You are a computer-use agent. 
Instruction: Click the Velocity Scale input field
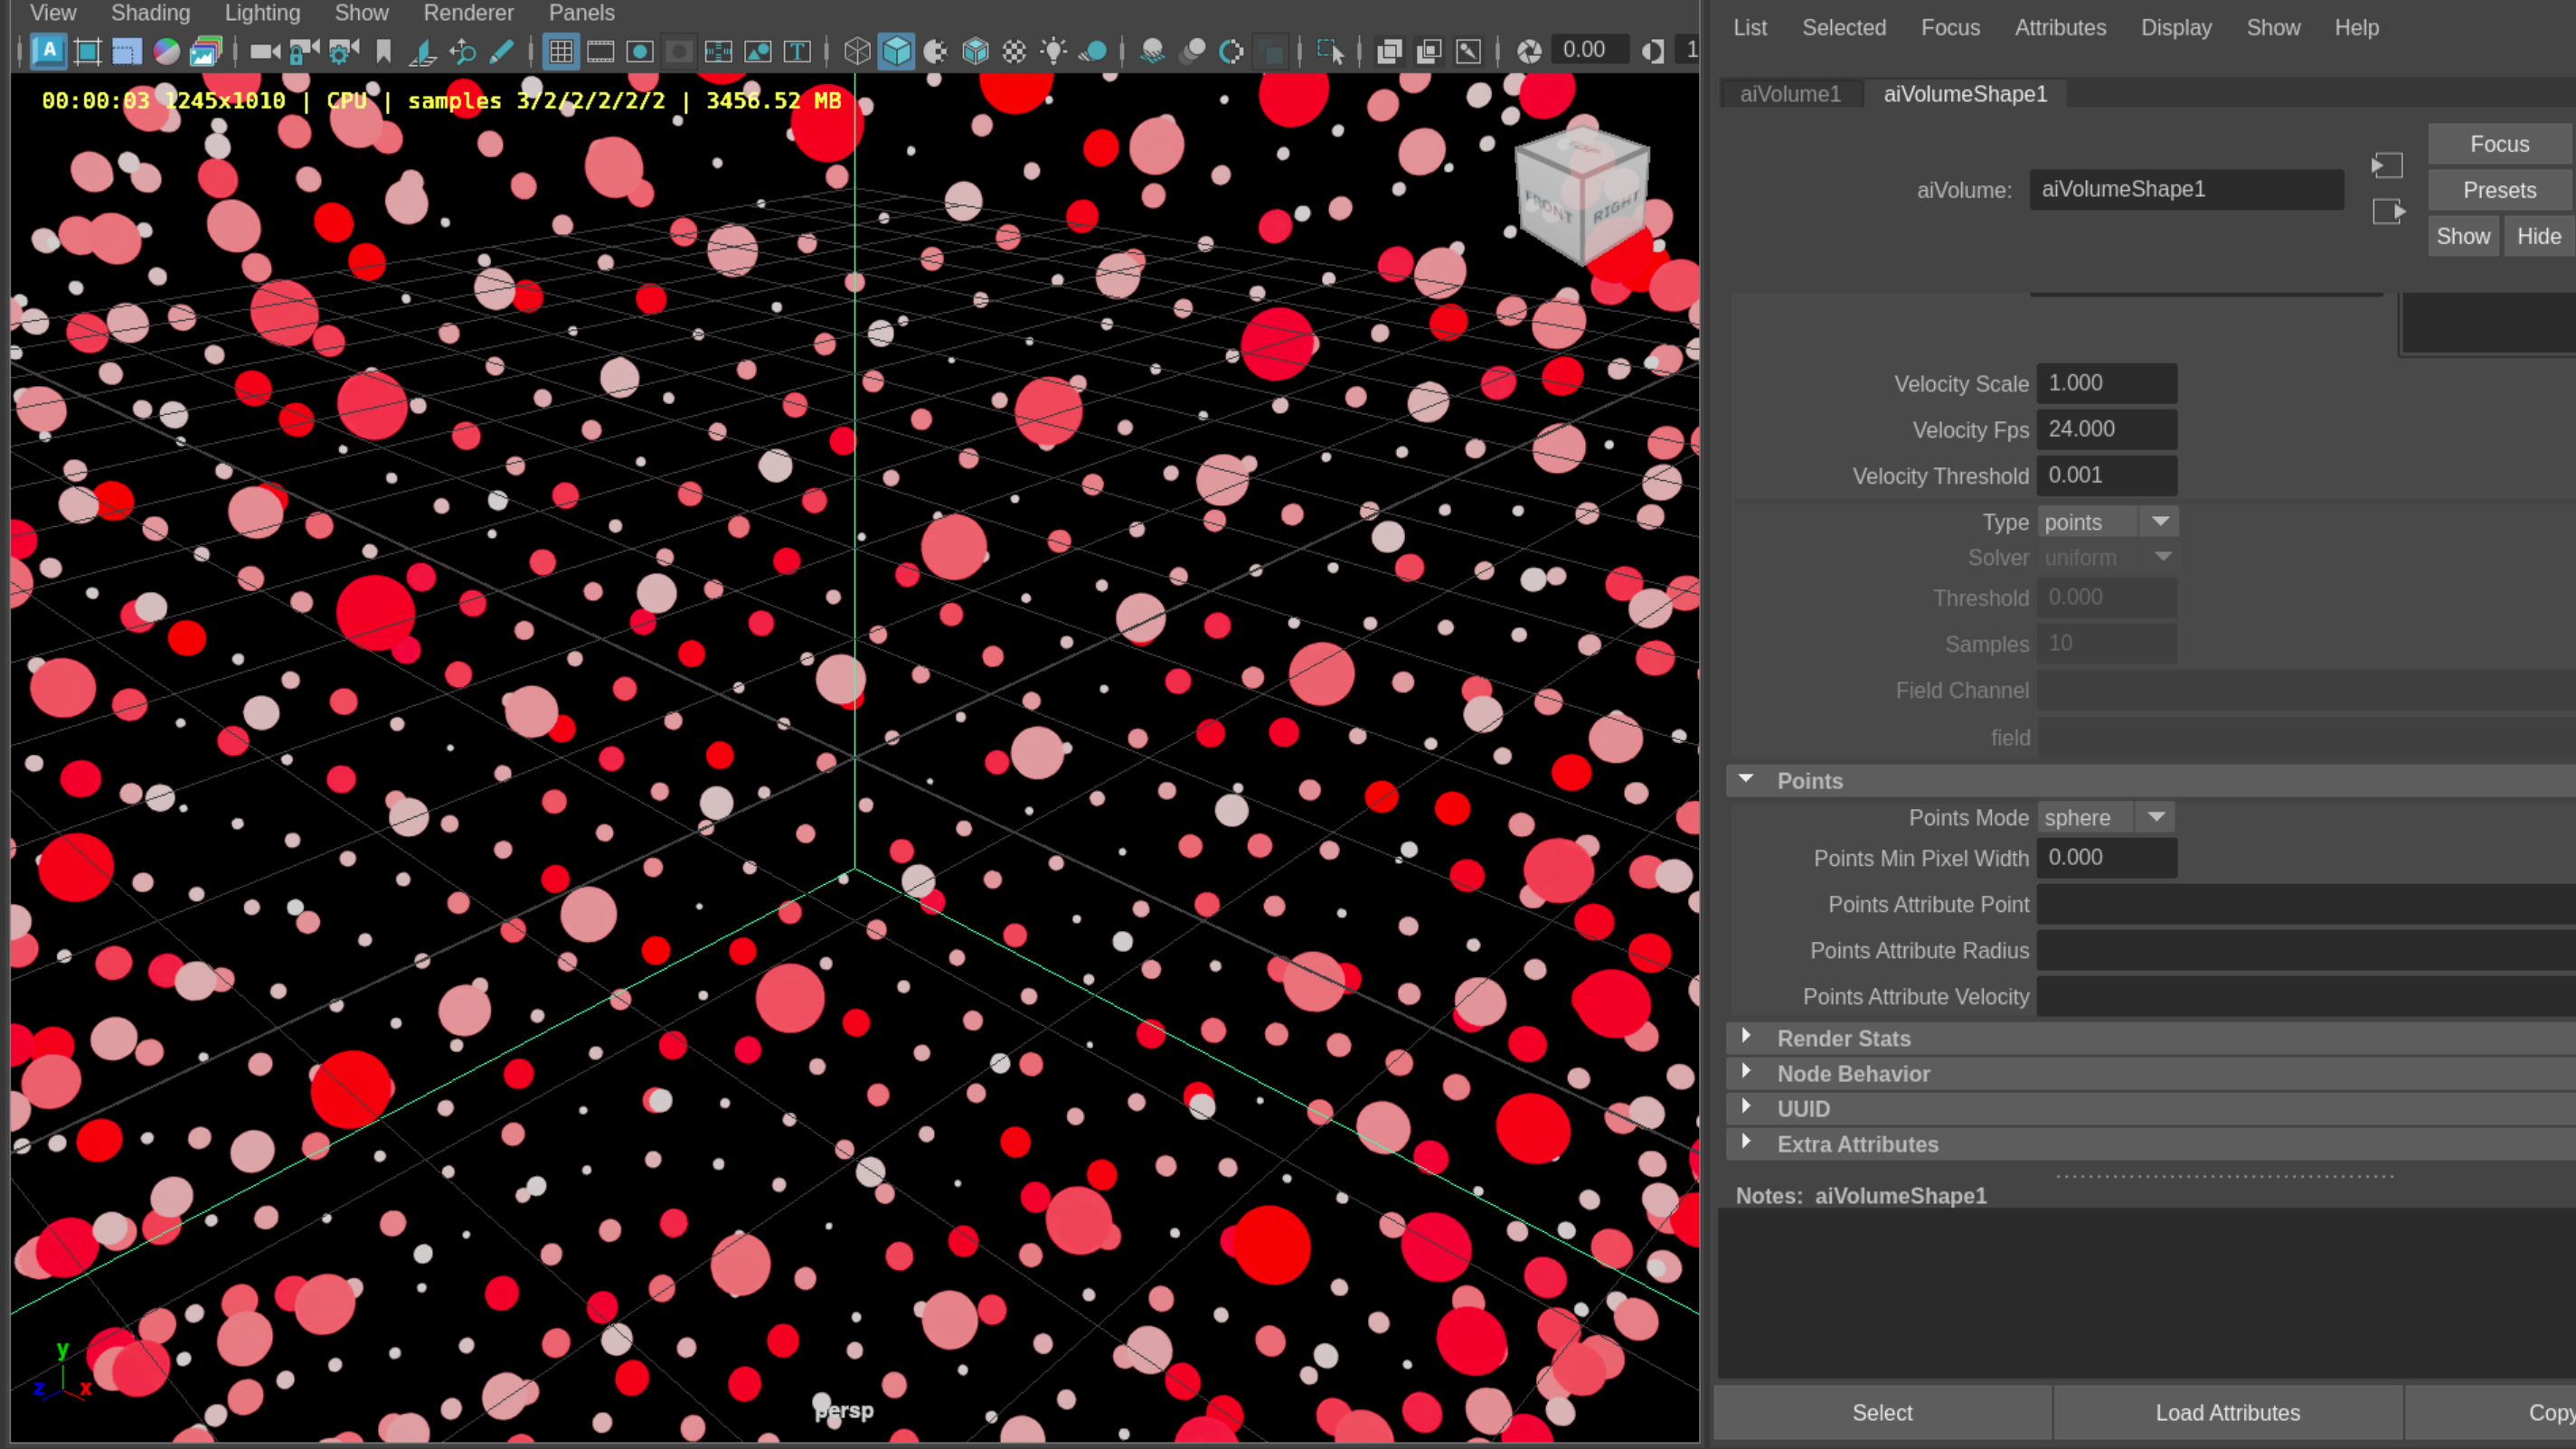2106,383
